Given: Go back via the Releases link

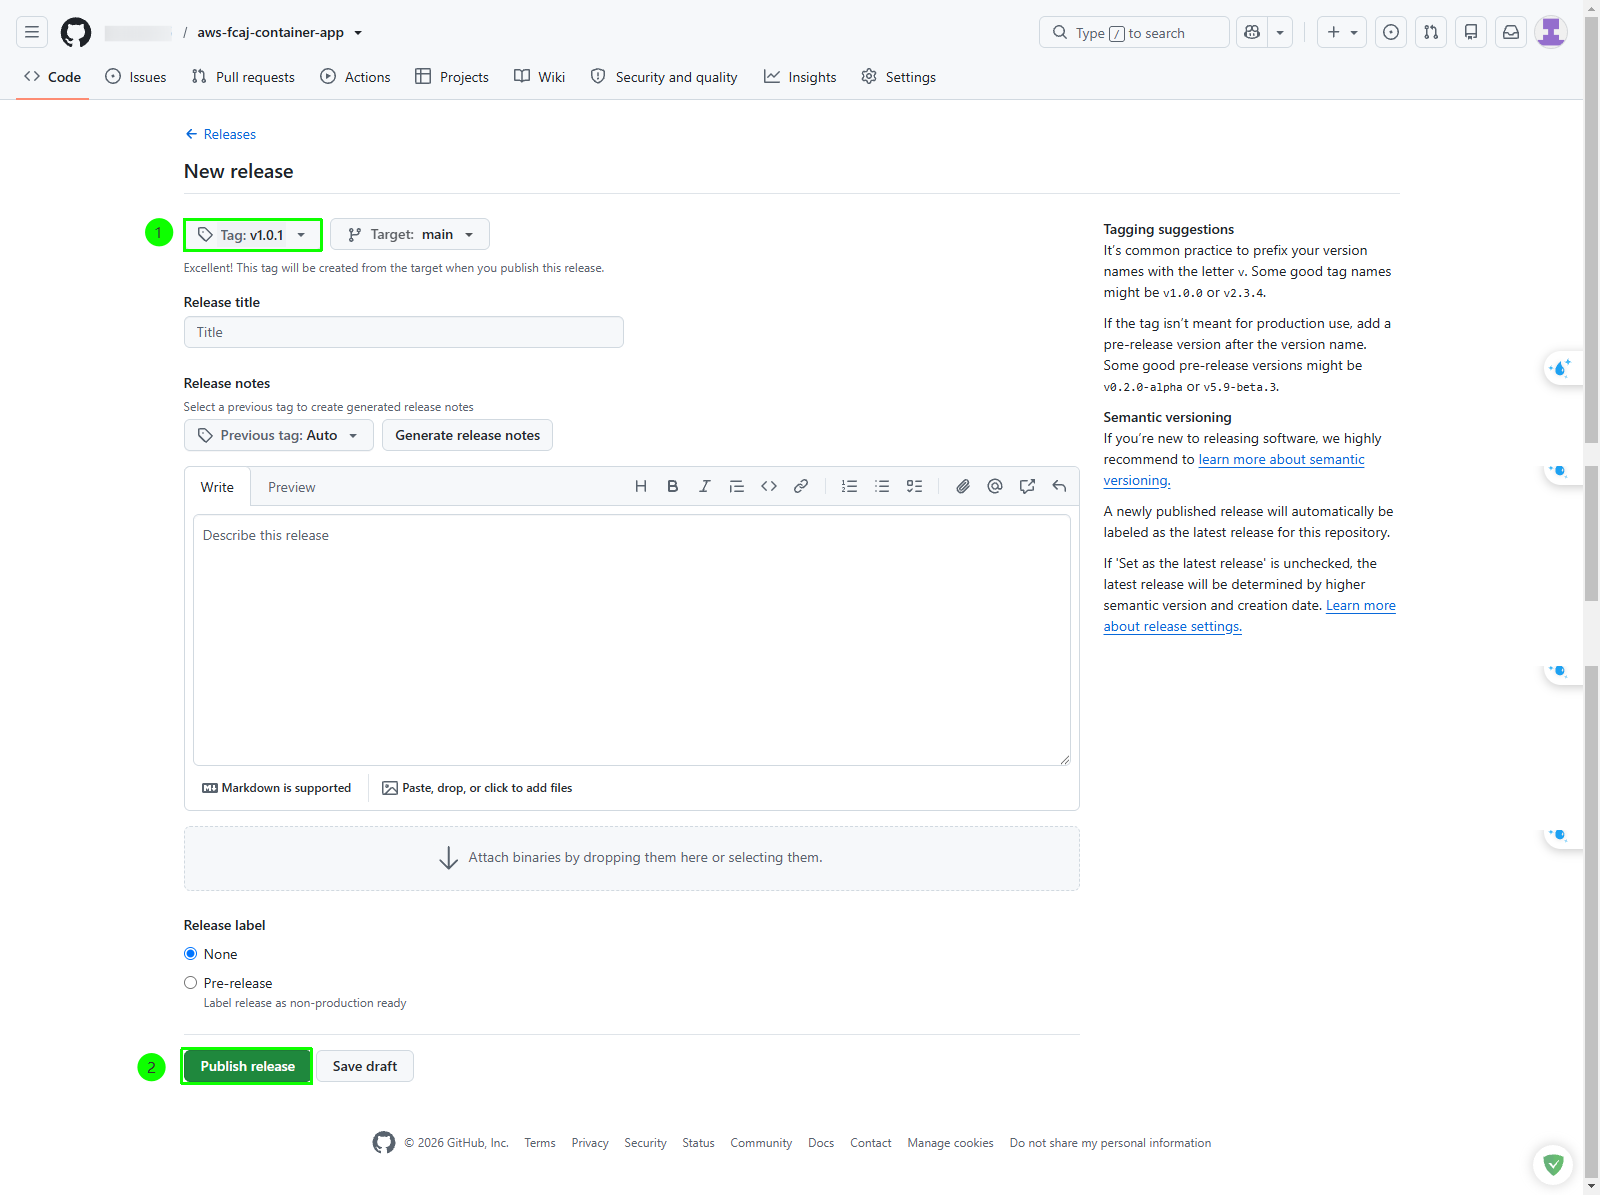Looking at the screenshot, I should 220,134.
